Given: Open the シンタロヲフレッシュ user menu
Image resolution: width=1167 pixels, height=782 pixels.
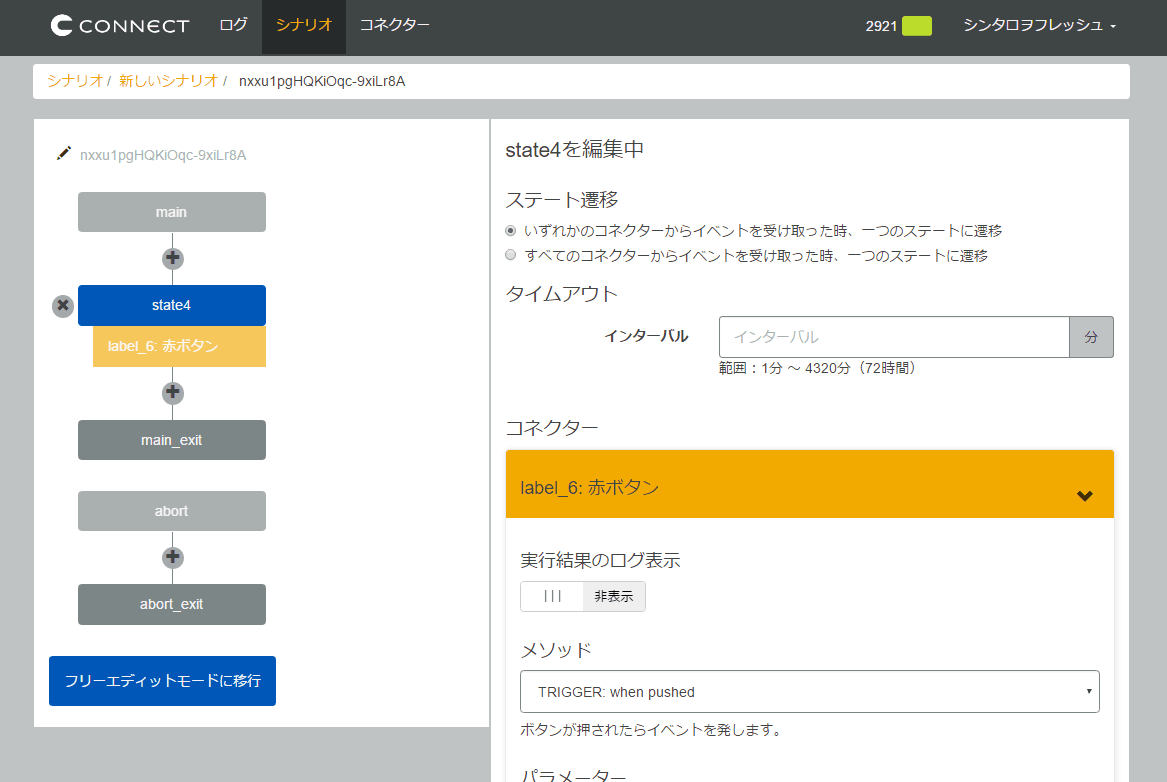Looking at the screenshot, I should [x=1039, y=26].
